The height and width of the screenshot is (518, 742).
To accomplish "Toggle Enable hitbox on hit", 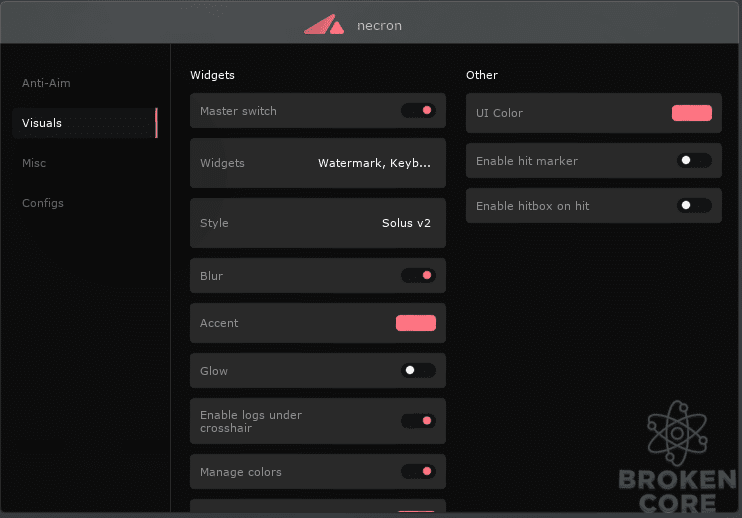I will [x=694, y=206].
